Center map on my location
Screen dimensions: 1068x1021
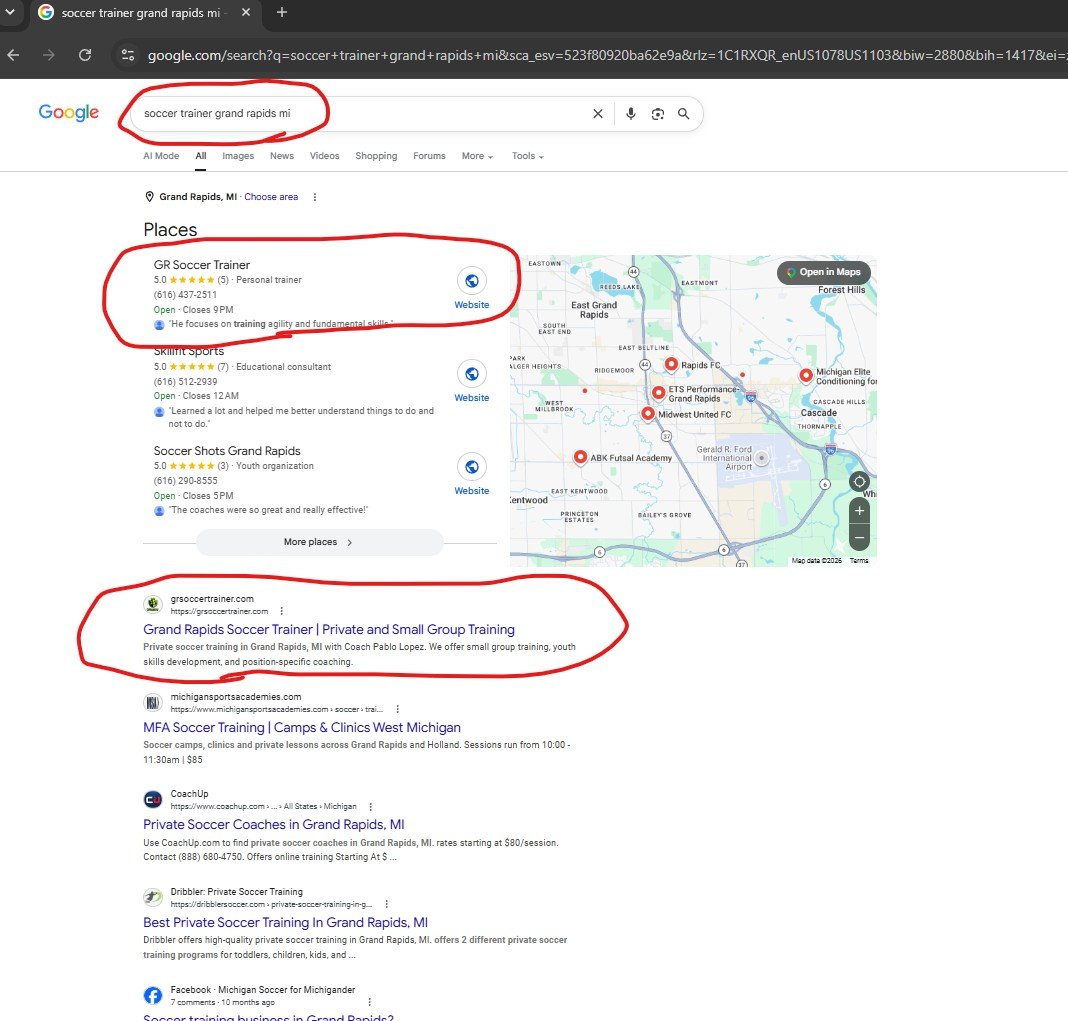click(x=860, y=482)
